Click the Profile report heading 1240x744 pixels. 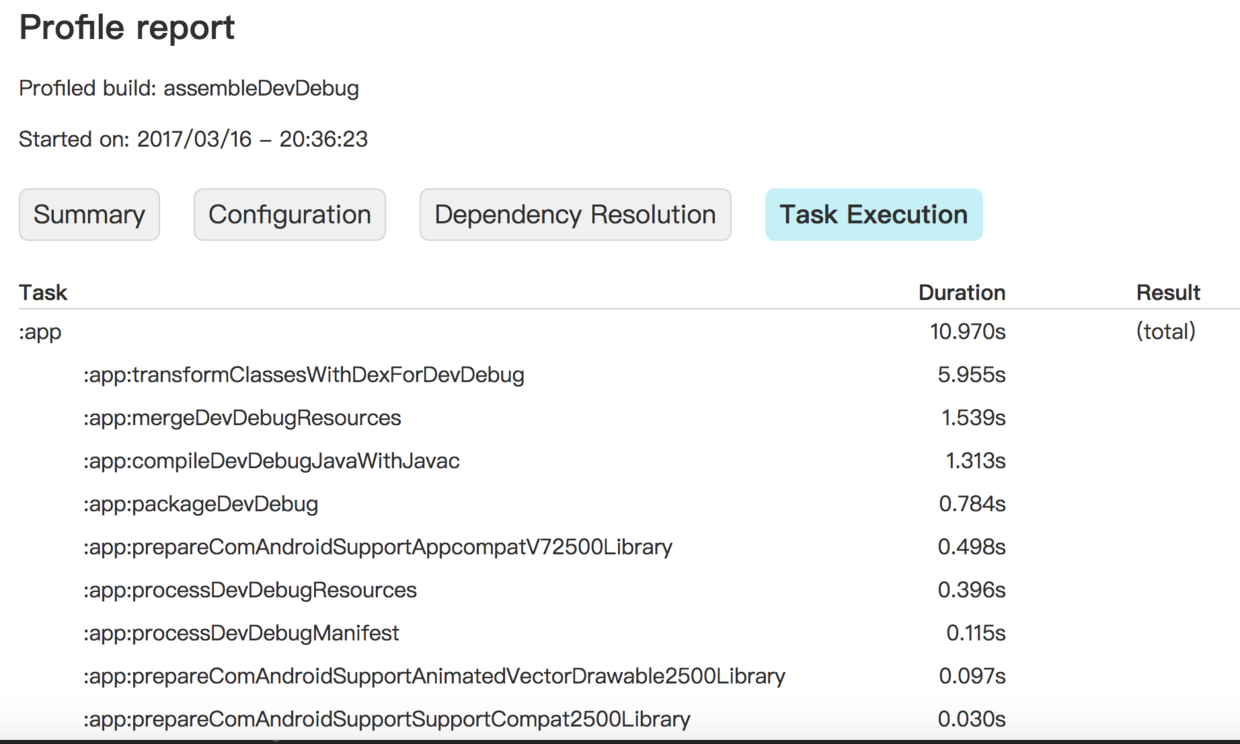127,28
